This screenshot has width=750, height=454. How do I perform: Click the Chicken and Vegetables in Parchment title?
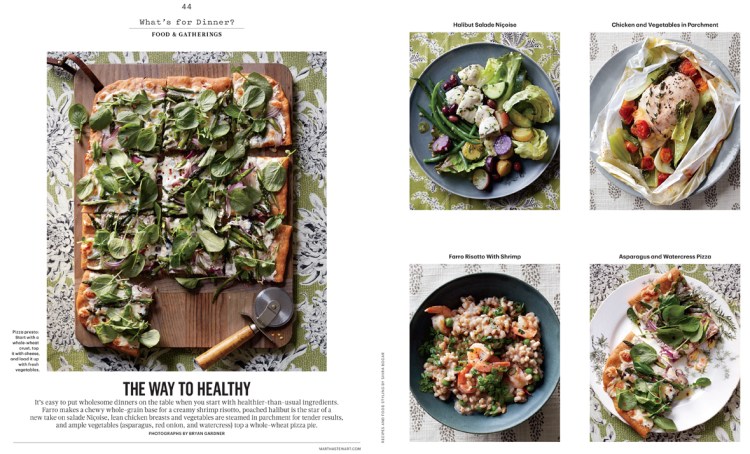pos(665,24)
